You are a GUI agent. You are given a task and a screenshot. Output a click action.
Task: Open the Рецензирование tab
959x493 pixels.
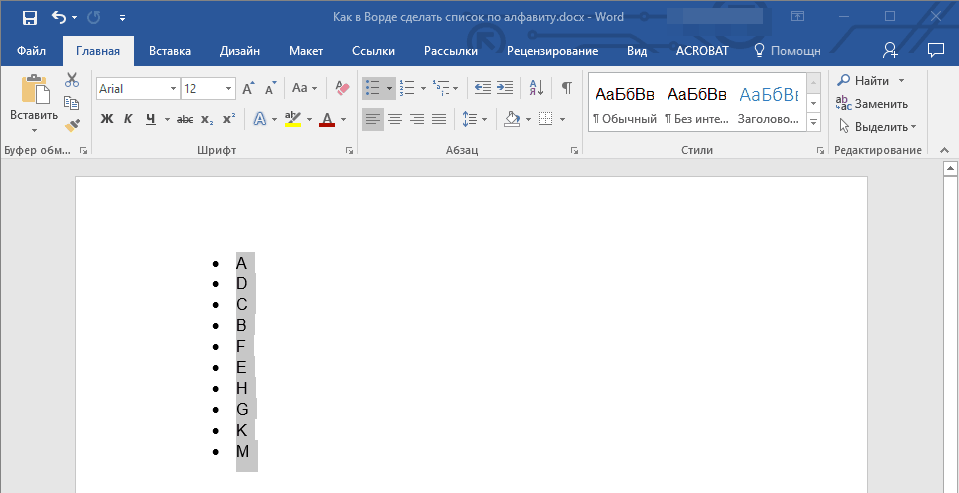click(x=552, y=51)
